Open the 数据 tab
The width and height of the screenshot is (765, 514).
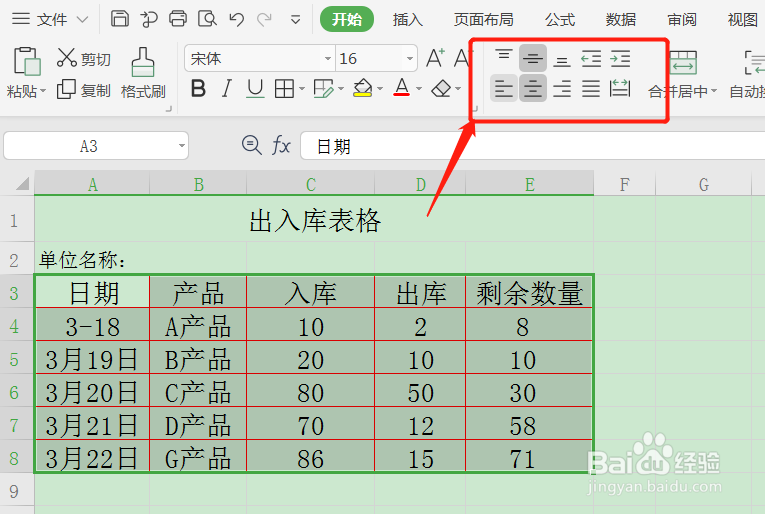tap(621, 20)
